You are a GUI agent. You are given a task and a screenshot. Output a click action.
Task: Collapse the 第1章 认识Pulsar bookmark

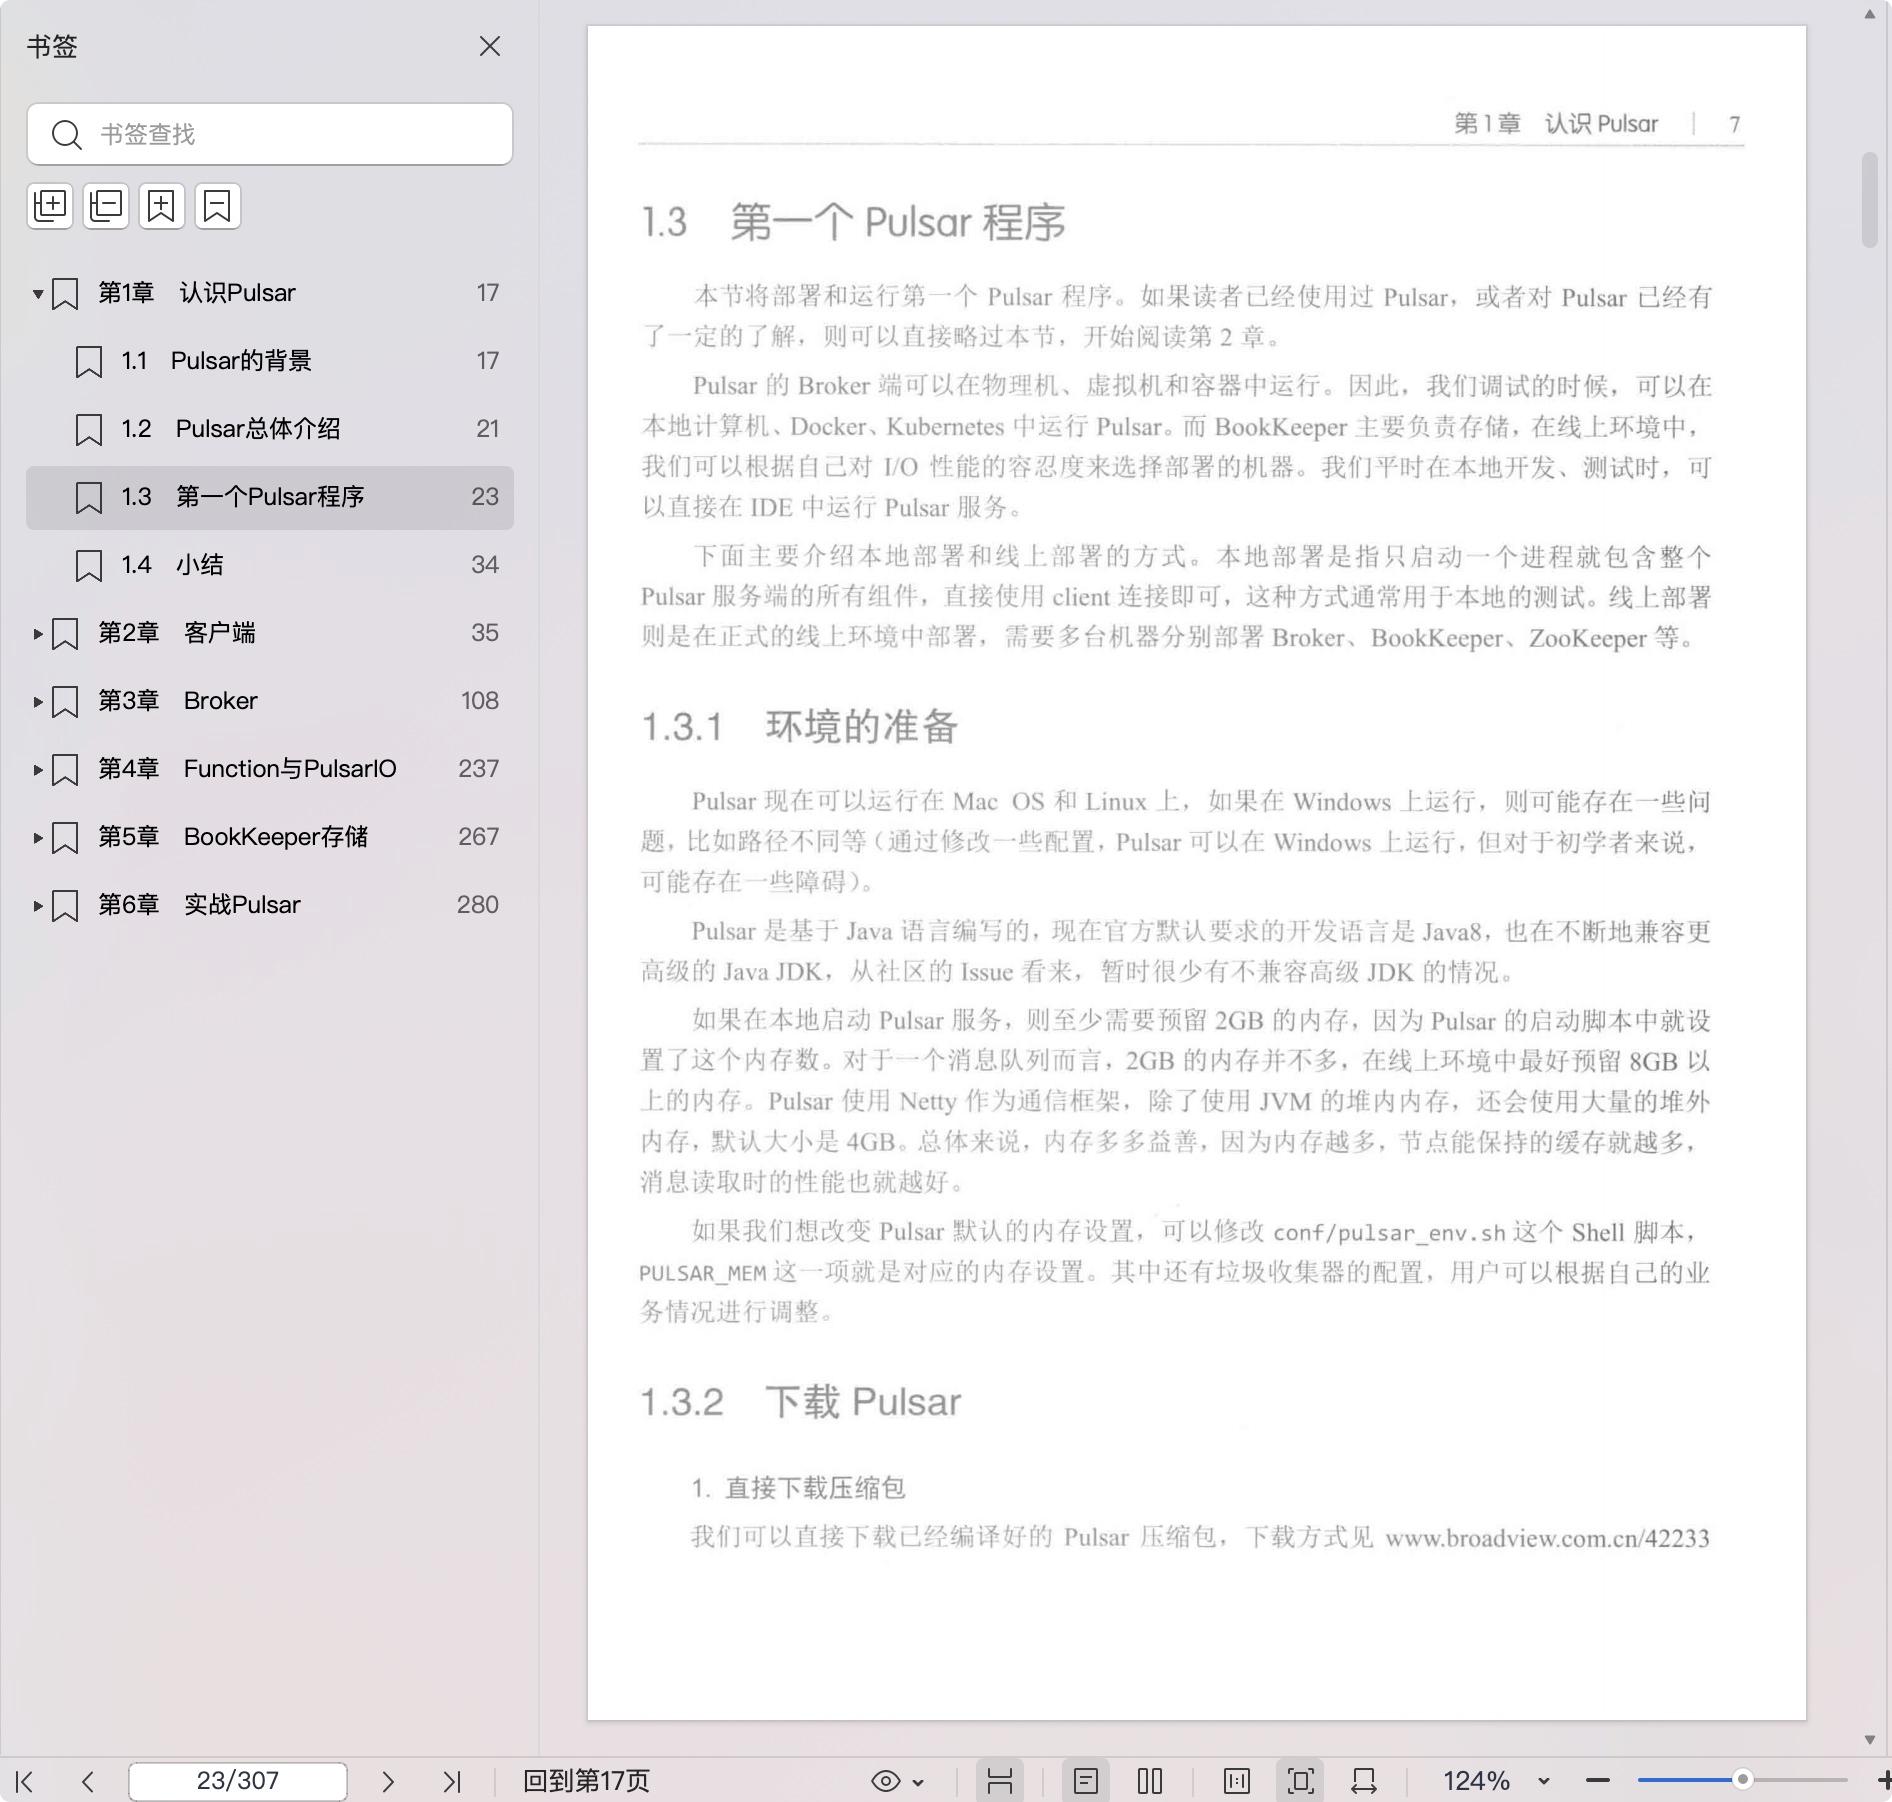(x=37, y=293)
